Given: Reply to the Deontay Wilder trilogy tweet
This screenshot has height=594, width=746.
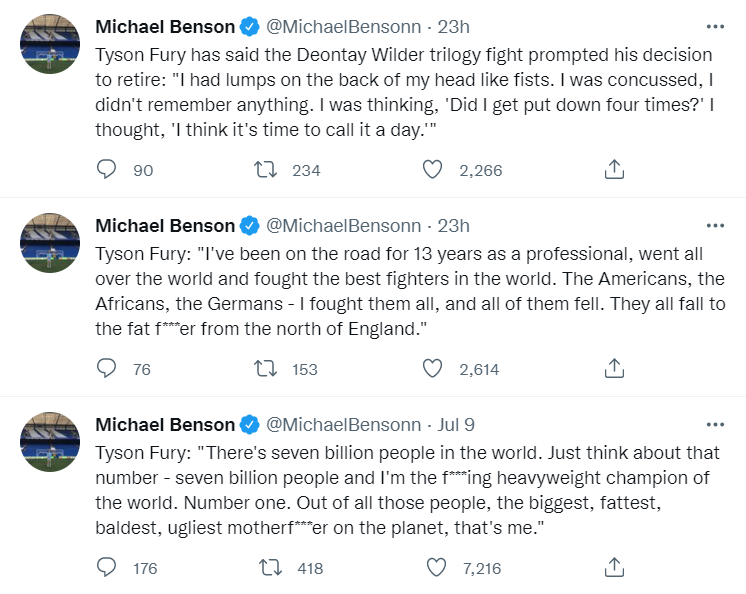Looking at the screenshot, I should tap(107, 170).
